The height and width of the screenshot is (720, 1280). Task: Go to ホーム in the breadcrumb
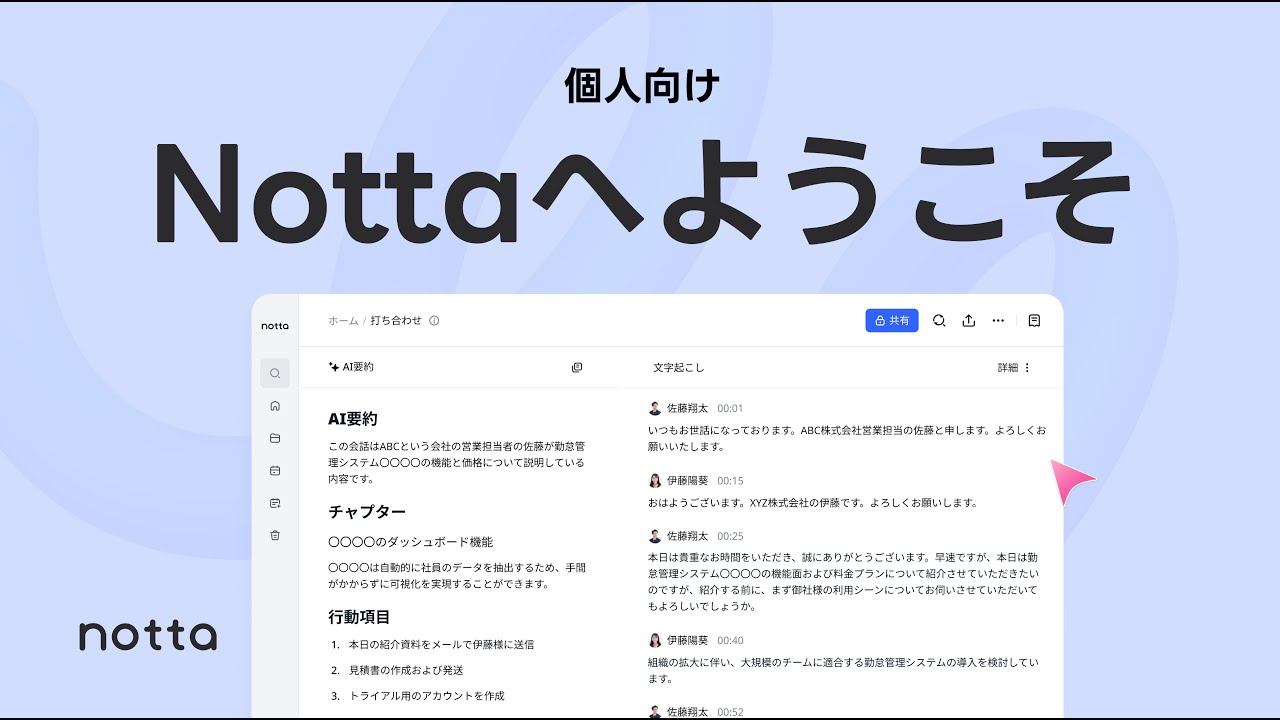tap(343, 321)
